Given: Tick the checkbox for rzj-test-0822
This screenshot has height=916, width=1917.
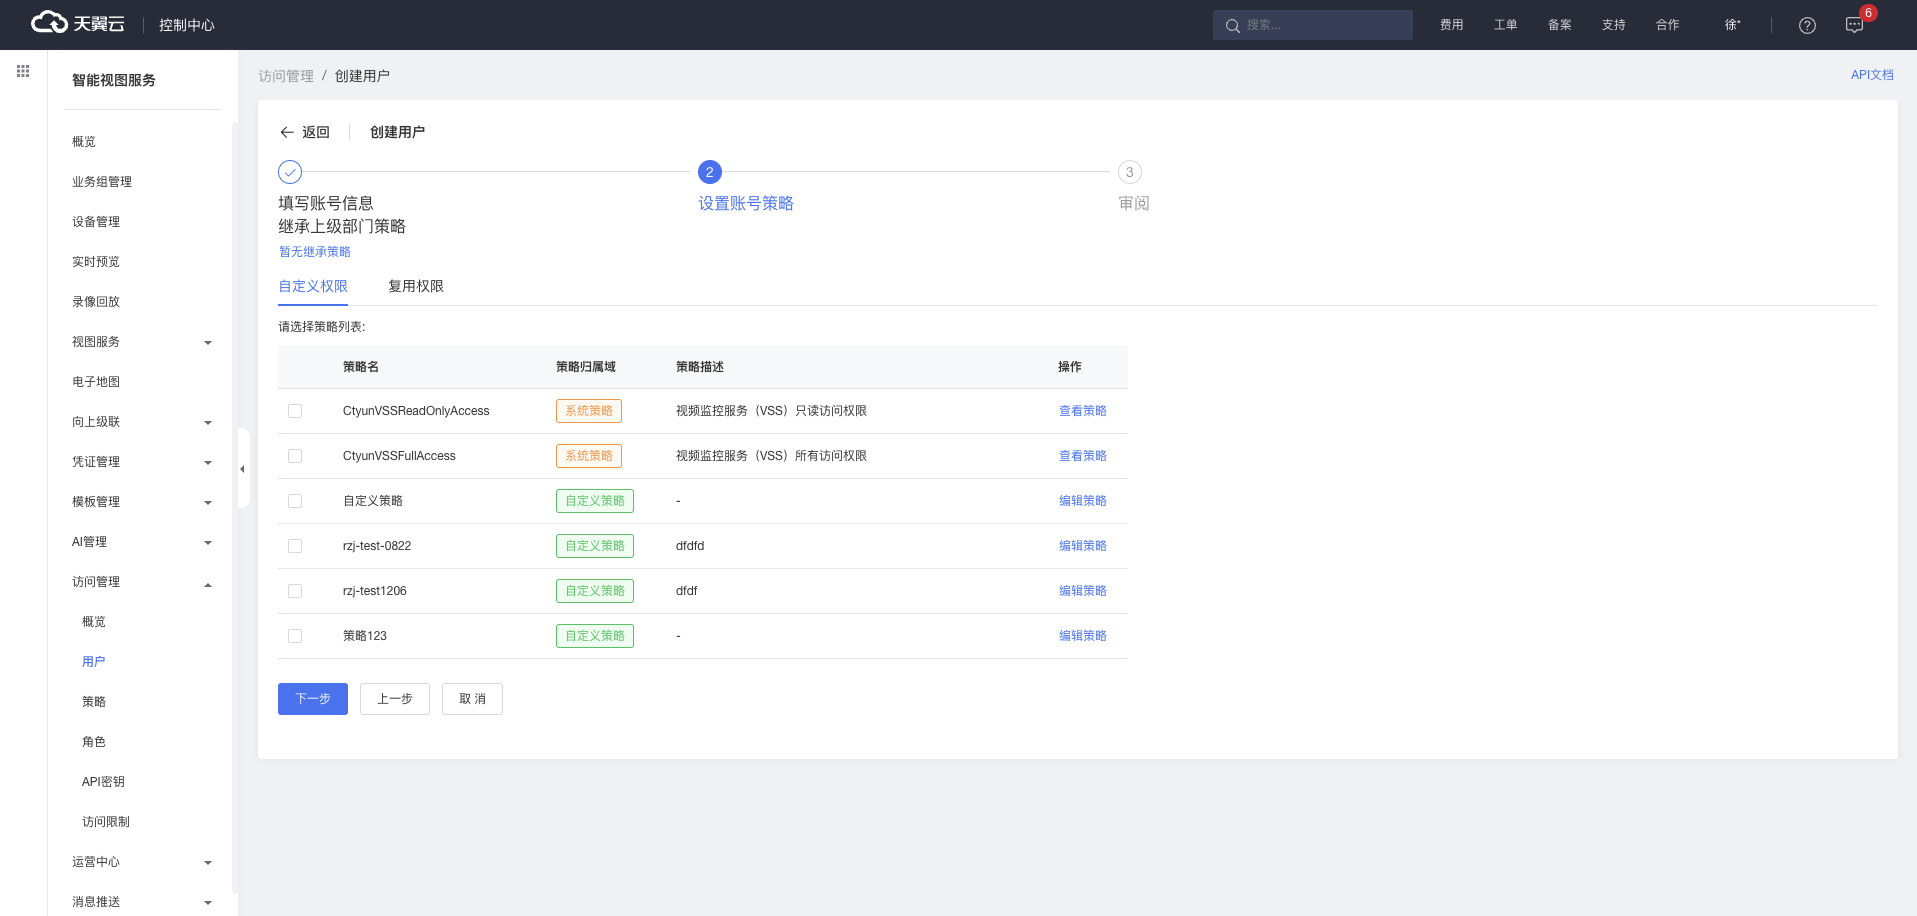Looking at the screenshot, I should pyautogui.click(x=295, y=546).
